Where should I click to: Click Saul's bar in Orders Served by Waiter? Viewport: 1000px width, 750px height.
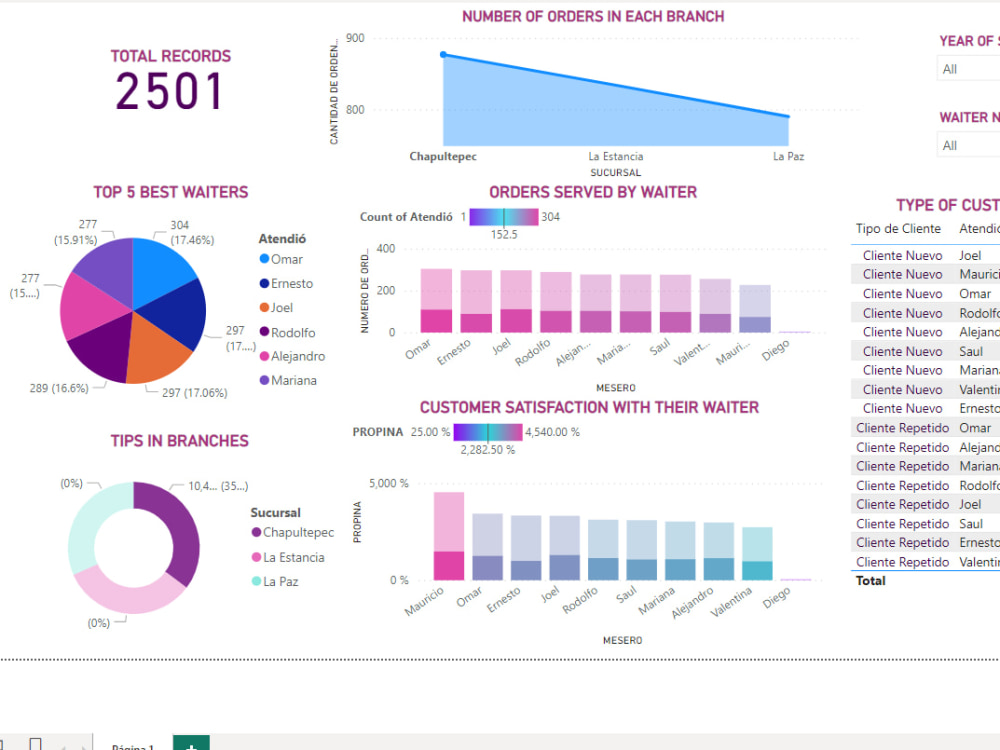tap(675, 304)
